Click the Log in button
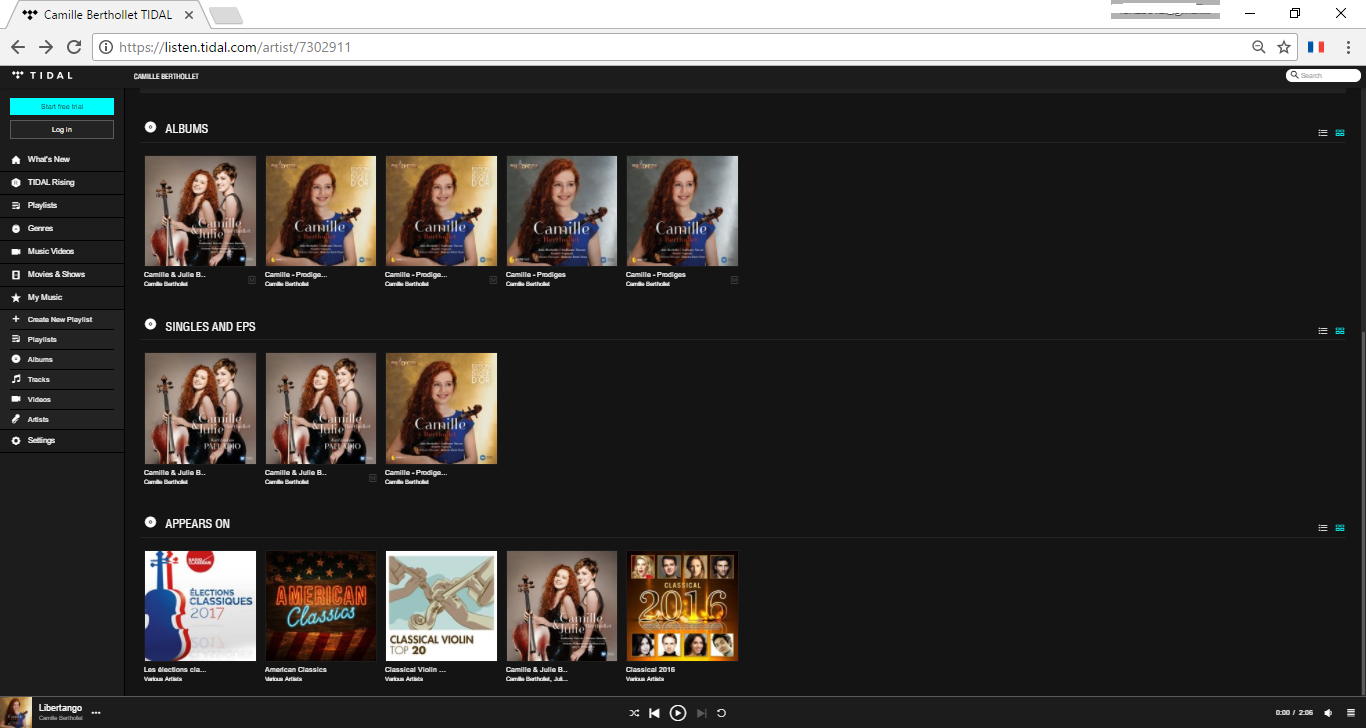The width and height of the screenshot is (1366, 728). pos(62,129)
